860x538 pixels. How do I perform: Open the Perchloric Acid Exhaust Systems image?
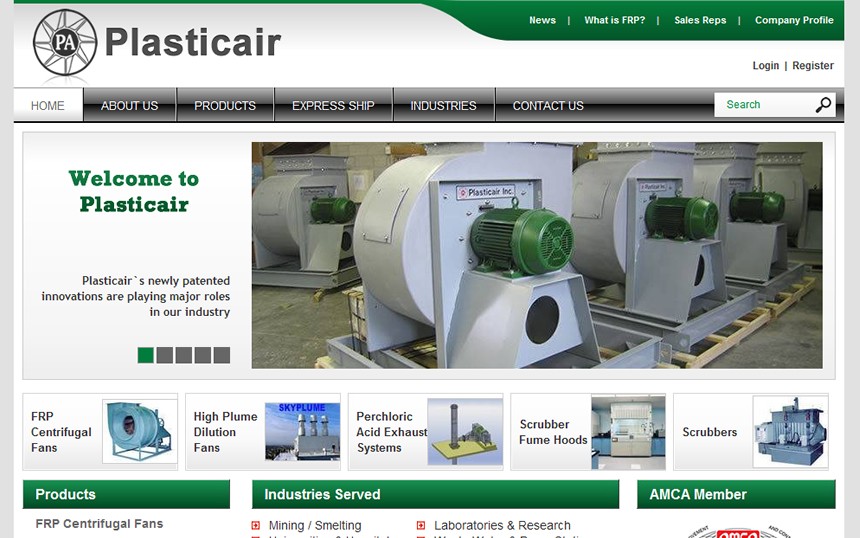point(465,432)
